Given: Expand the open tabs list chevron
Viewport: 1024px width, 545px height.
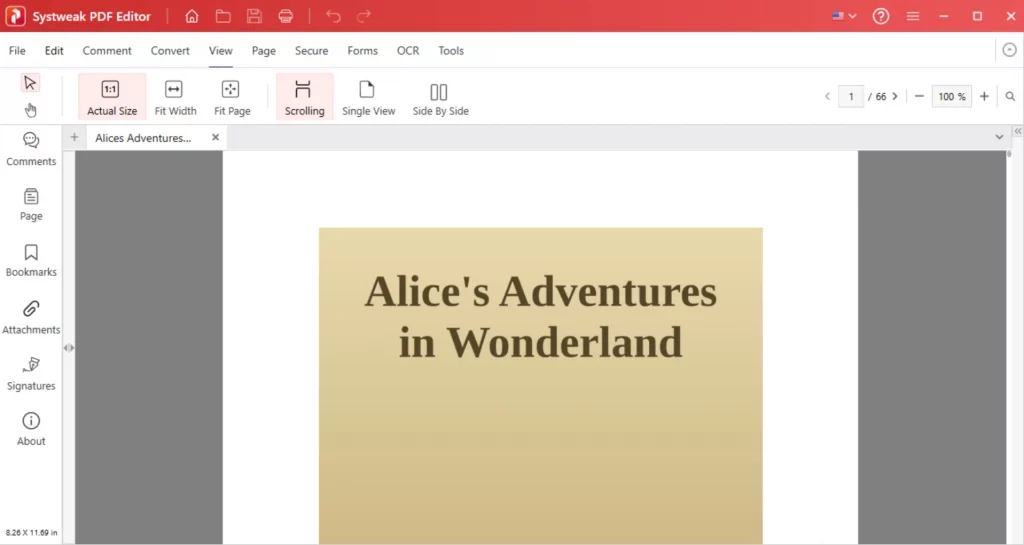Looking at the screenshot, I should point(999,137).
